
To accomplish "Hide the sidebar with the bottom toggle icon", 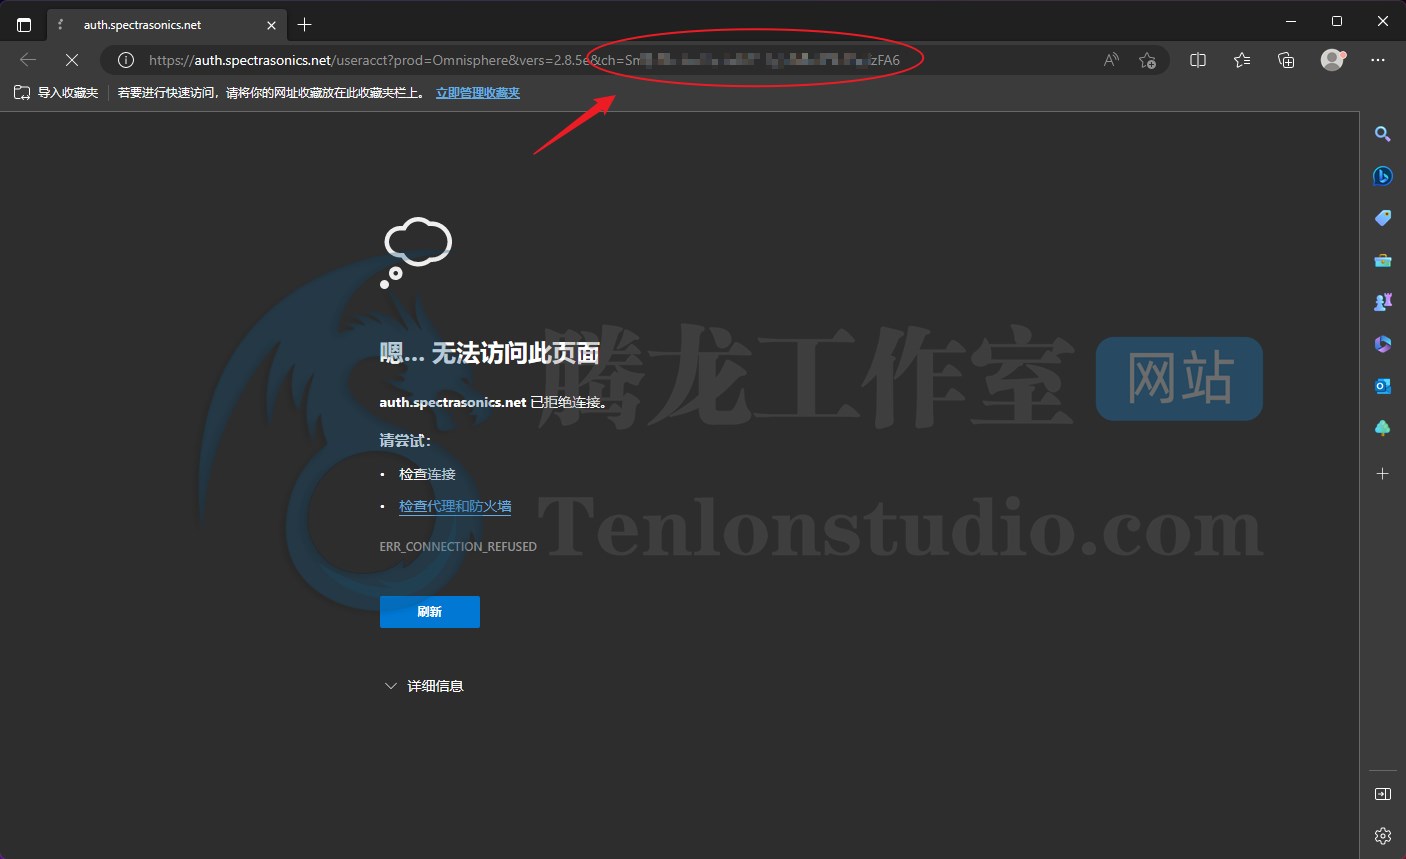I will tap(1383, 794).
